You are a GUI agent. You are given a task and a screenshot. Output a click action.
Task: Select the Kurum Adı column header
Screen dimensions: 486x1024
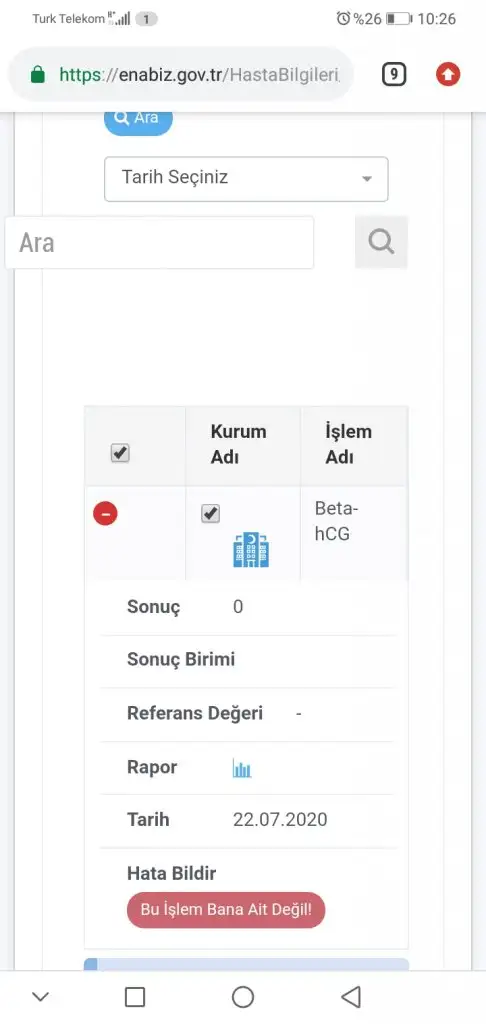pos(238,445)
